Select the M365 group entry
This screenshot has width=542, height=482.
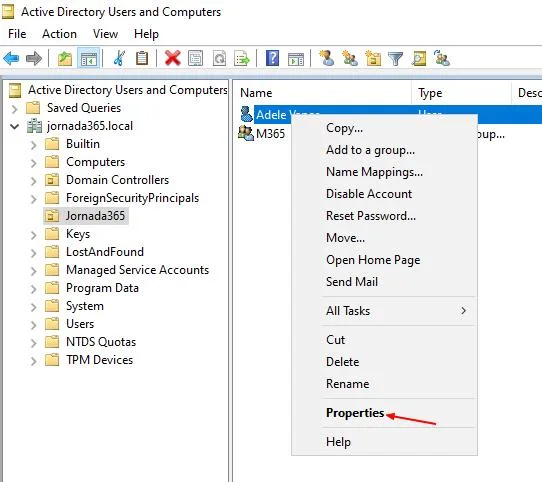tap(270, 133)
